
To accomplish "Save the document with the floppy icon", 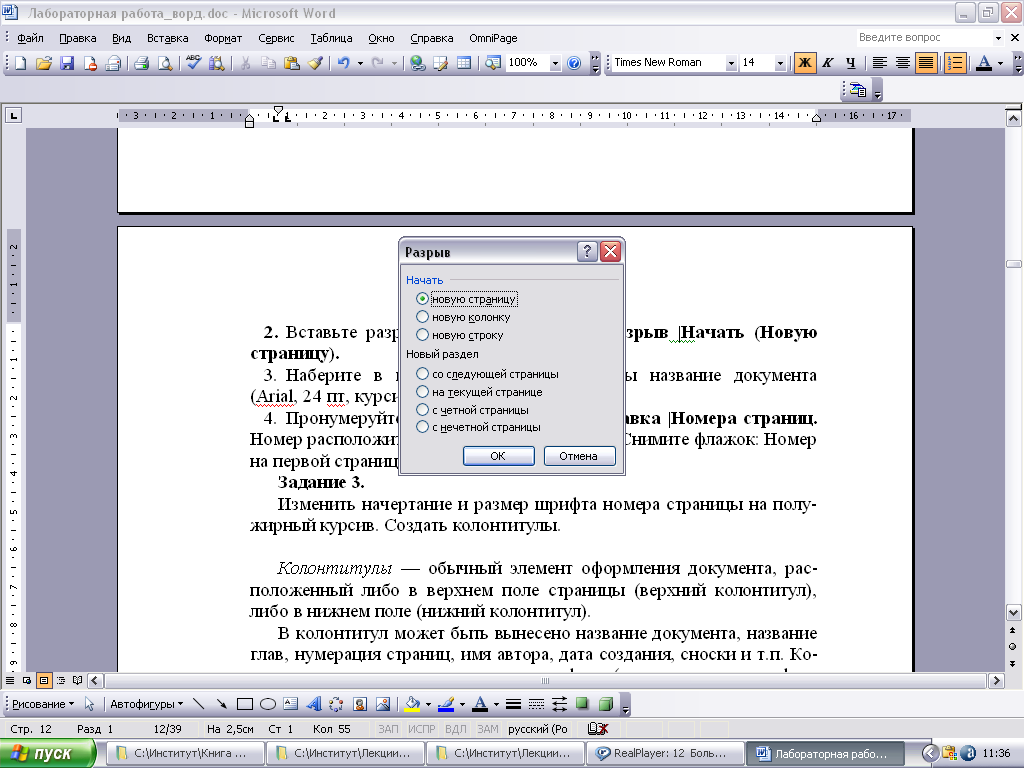I will click(67, 63).
